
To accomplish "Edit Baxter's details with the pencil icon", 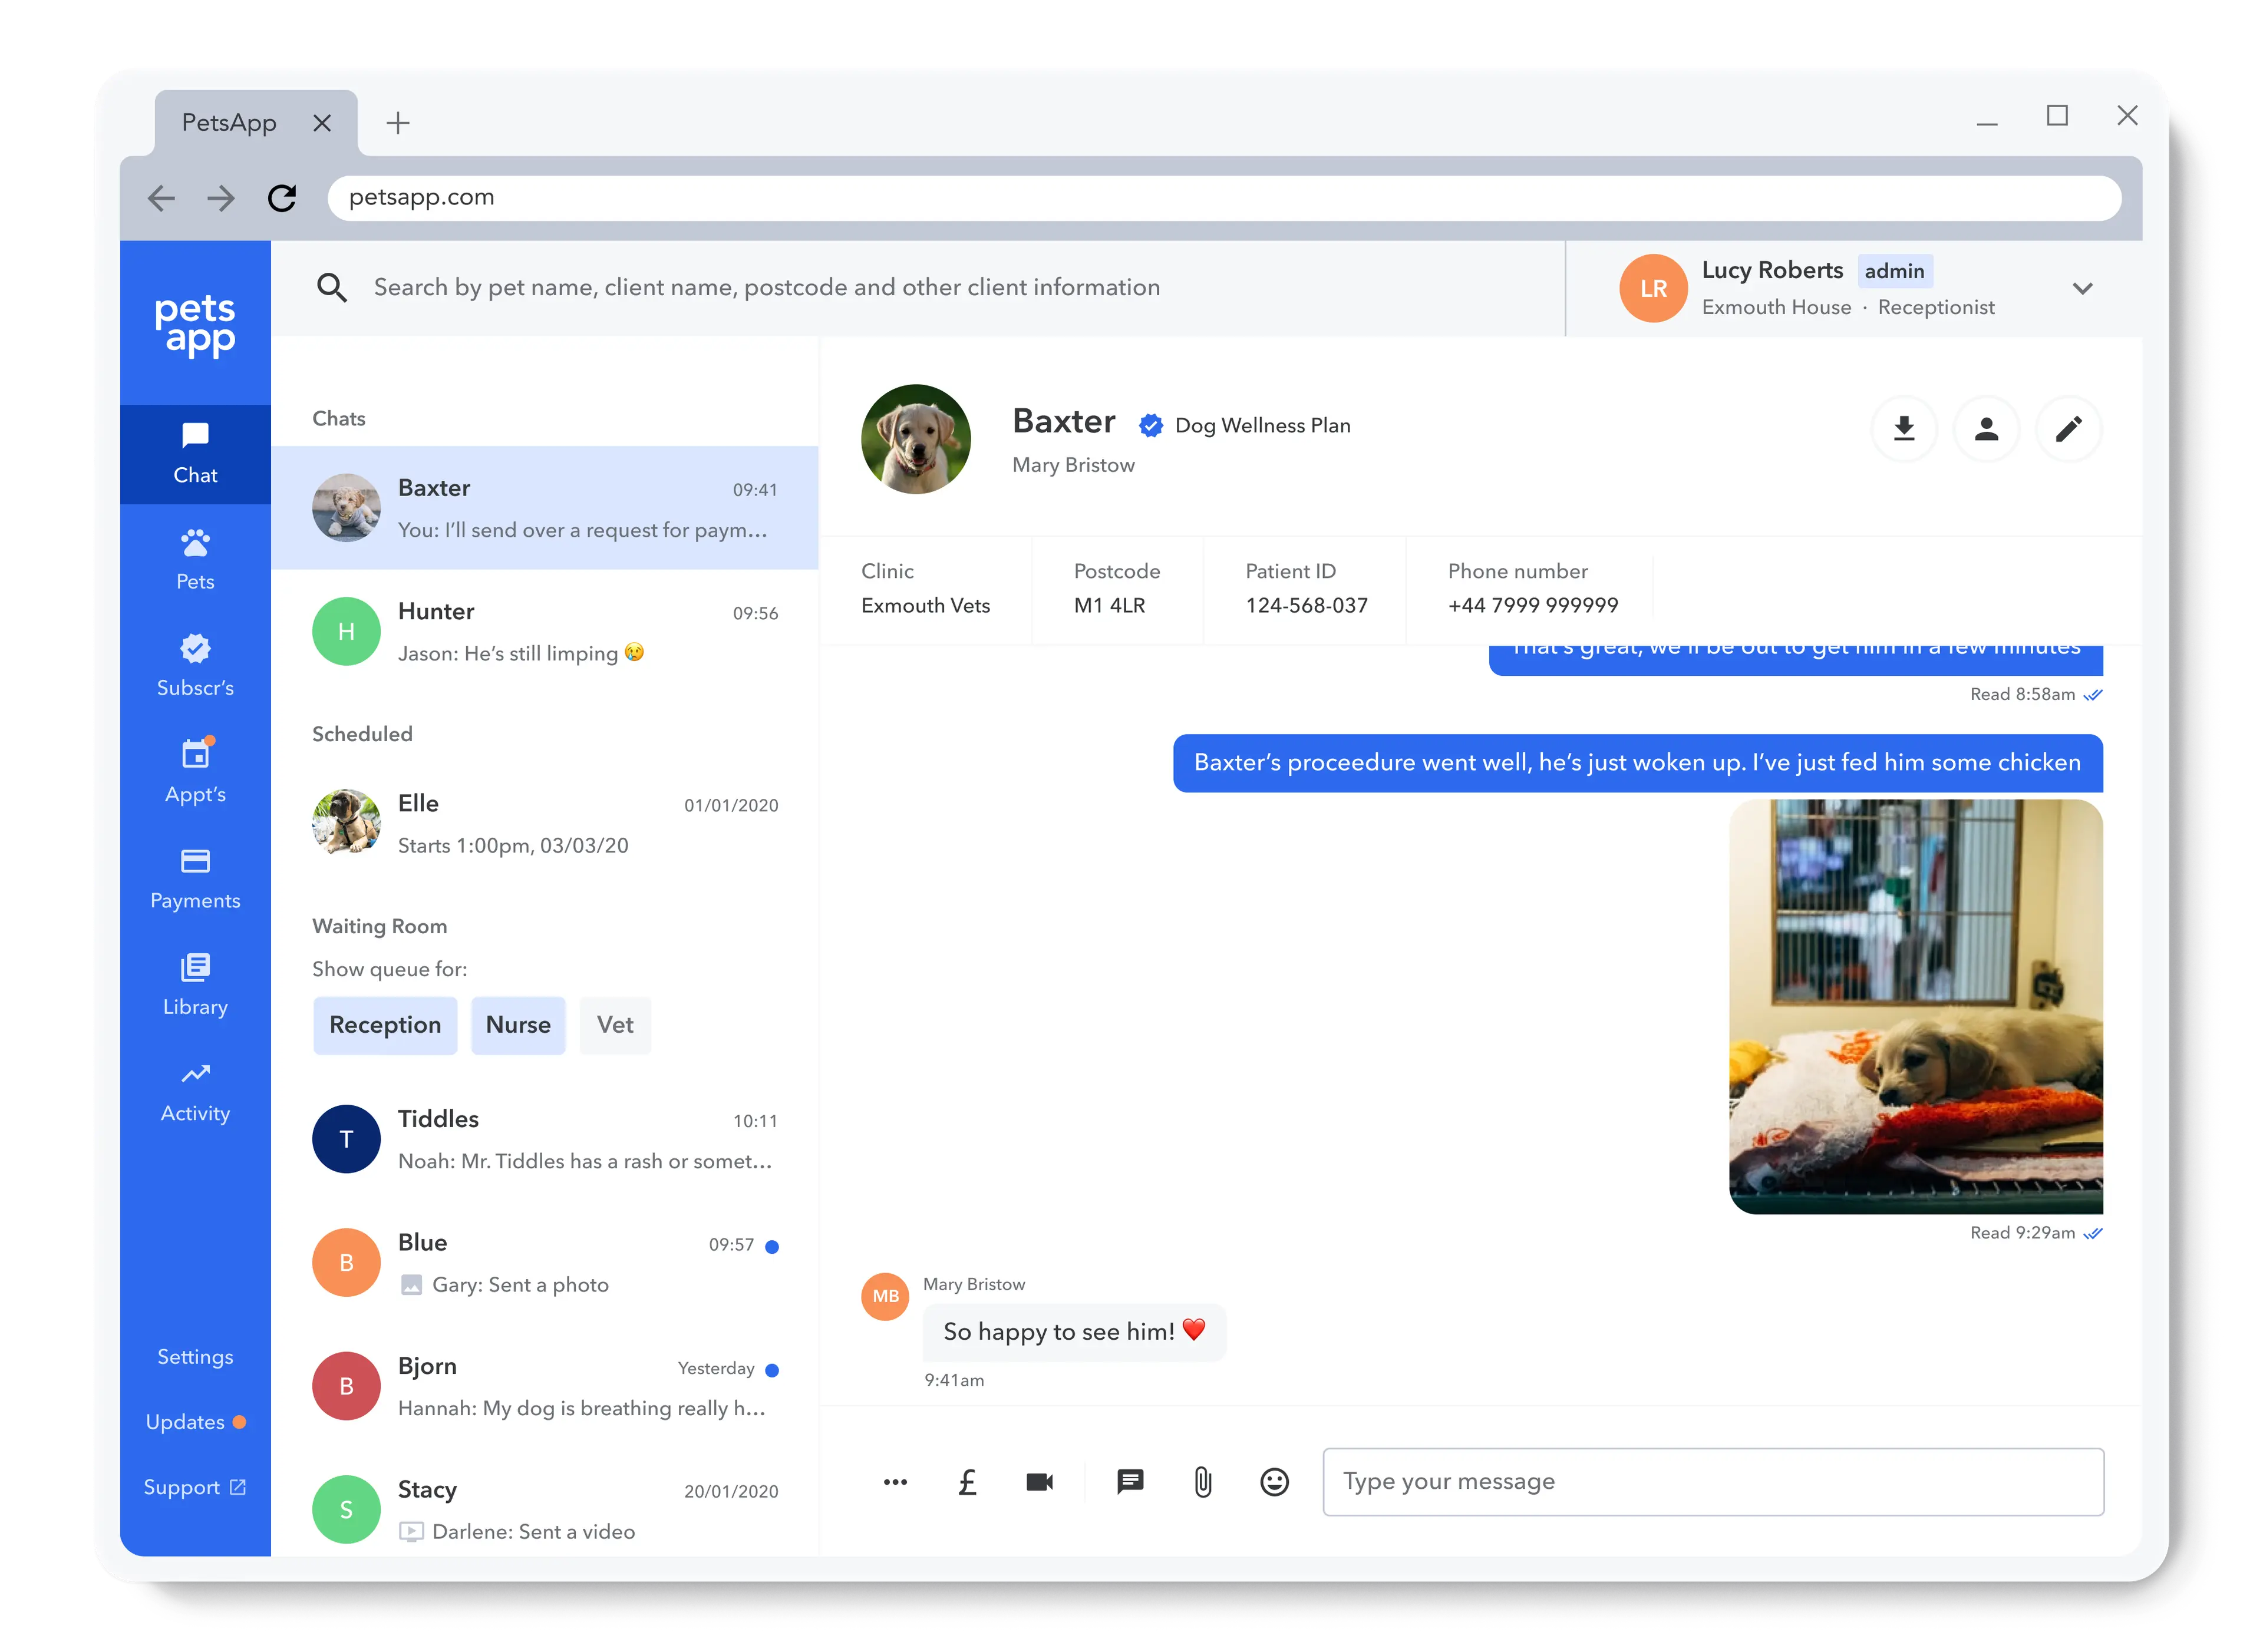I will click(2069, 429).
